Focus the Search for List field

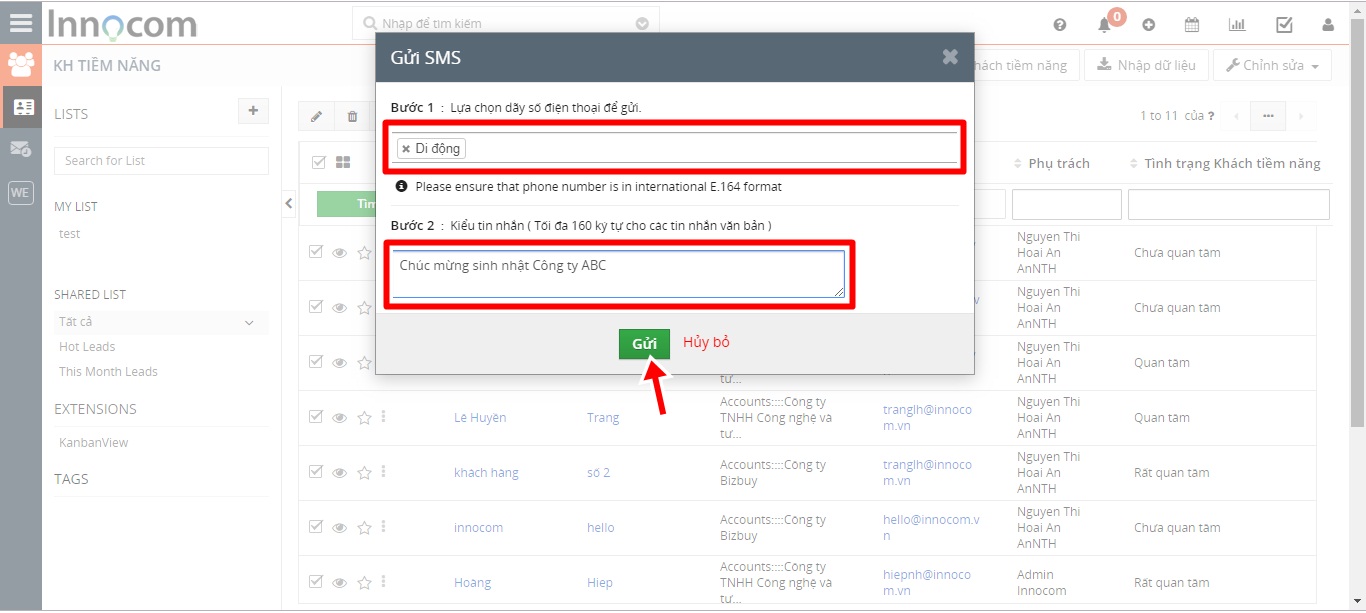161,161
